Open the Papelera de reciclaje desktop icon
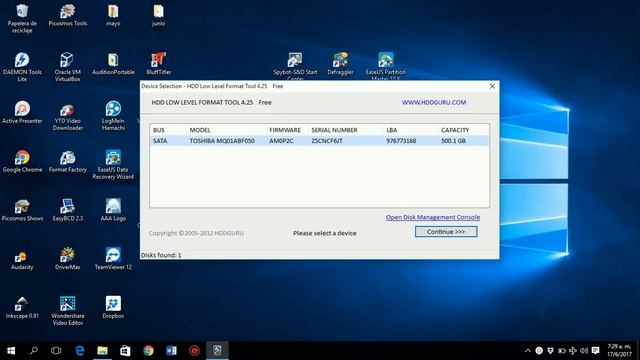 [22, 18]
